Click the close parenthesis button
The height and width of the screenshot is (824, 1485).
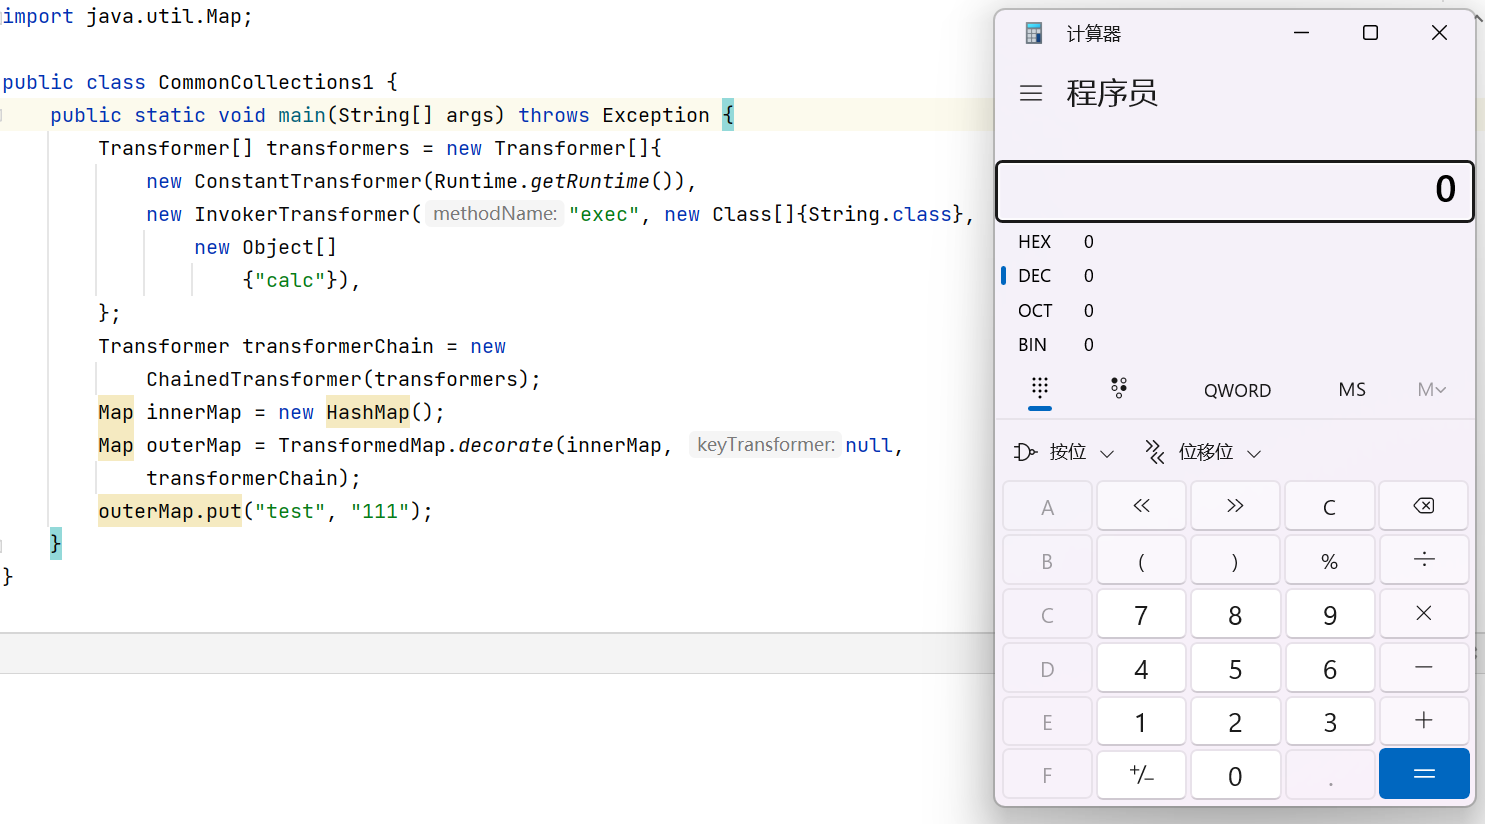1235,560
